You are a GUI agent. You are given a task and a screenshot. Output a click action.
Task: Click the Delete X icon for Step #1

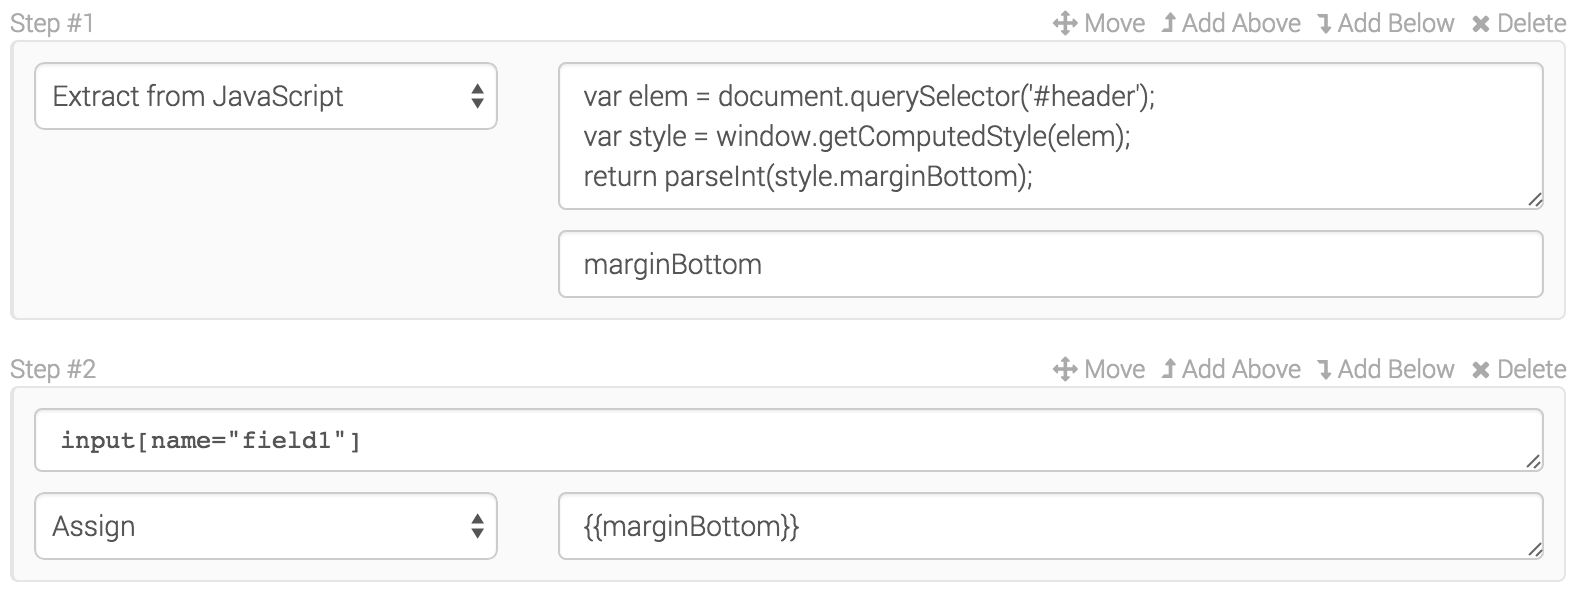coord(1483,22)
